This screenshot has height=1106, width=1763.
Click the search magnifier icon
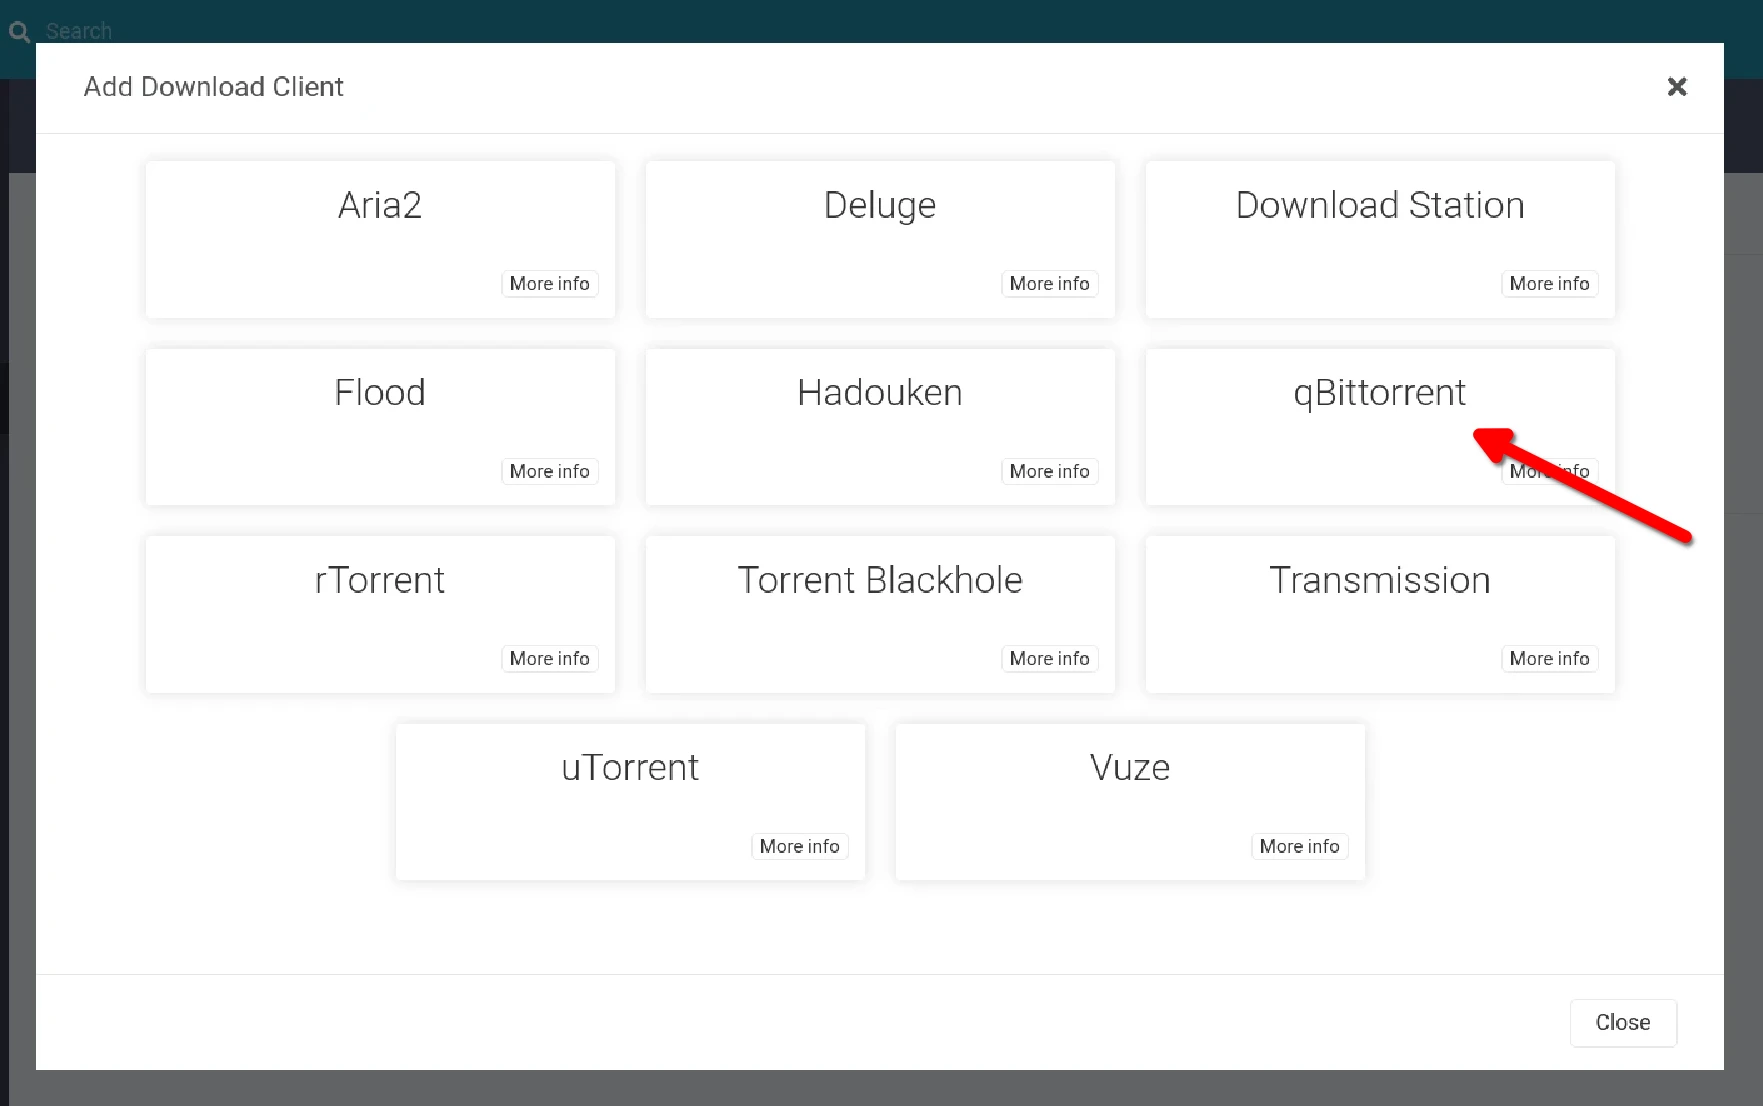click(19, 32)
